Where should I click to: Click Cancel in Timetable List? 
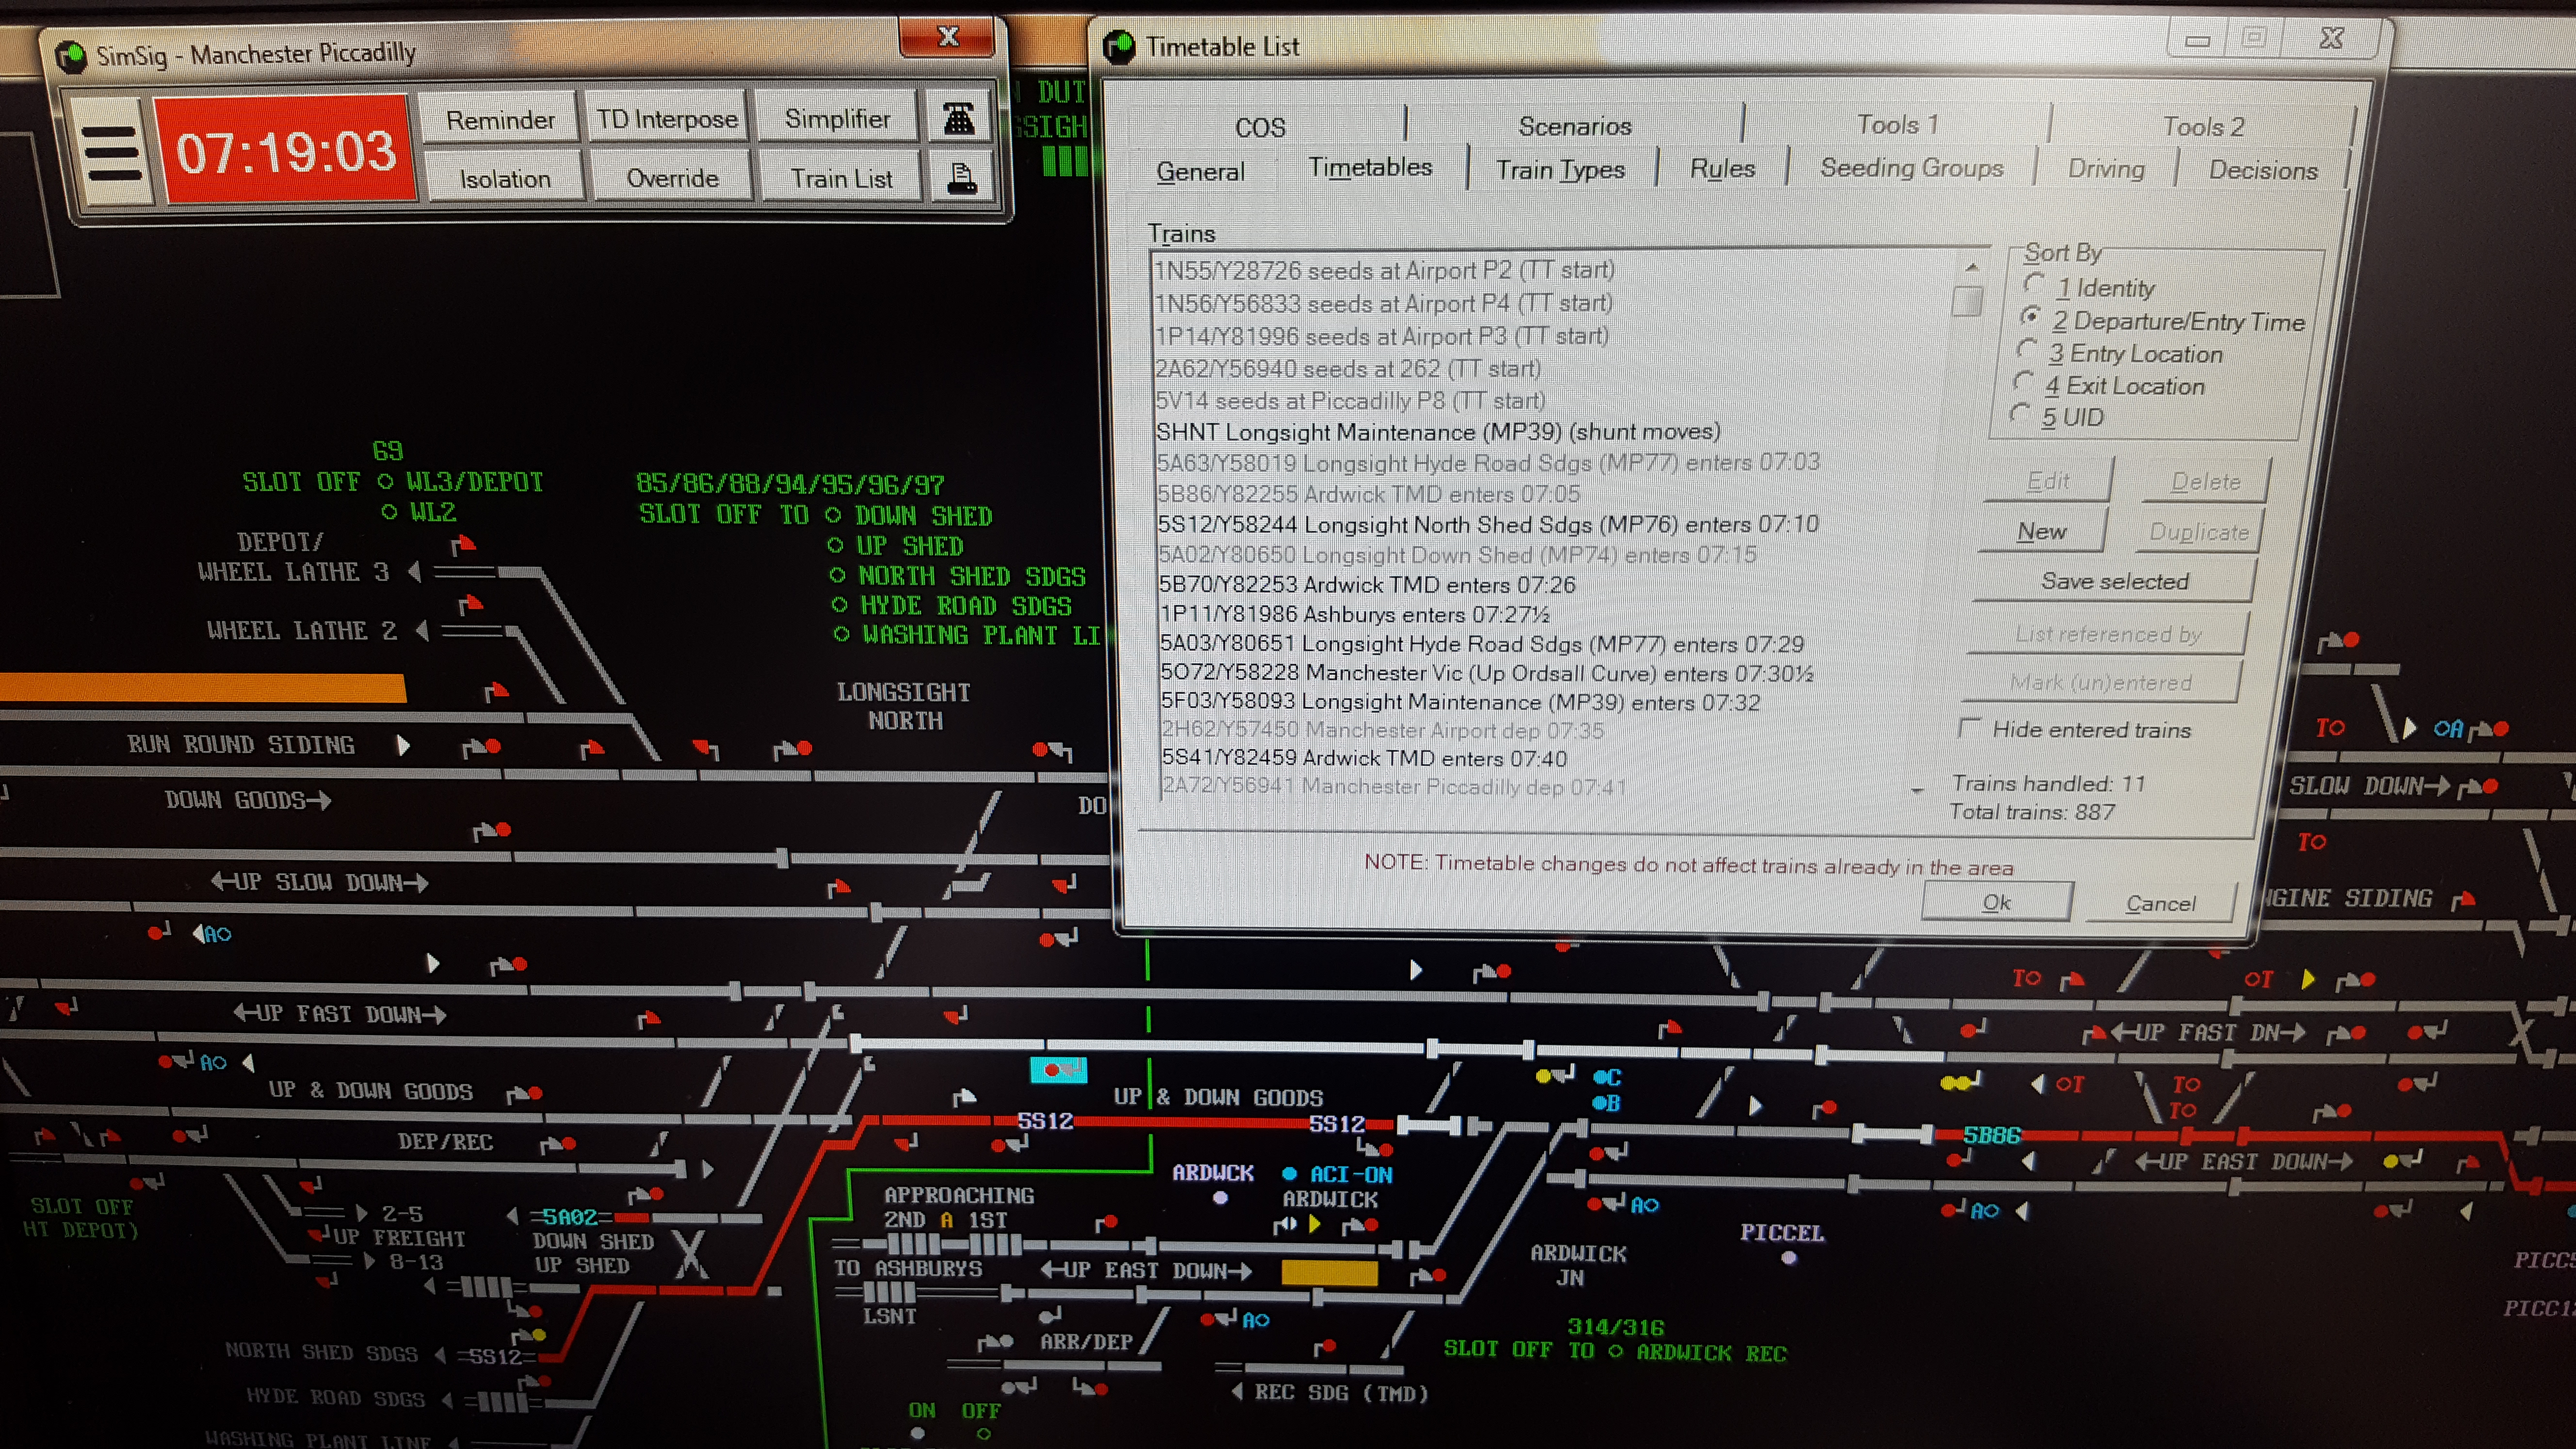2160,903
